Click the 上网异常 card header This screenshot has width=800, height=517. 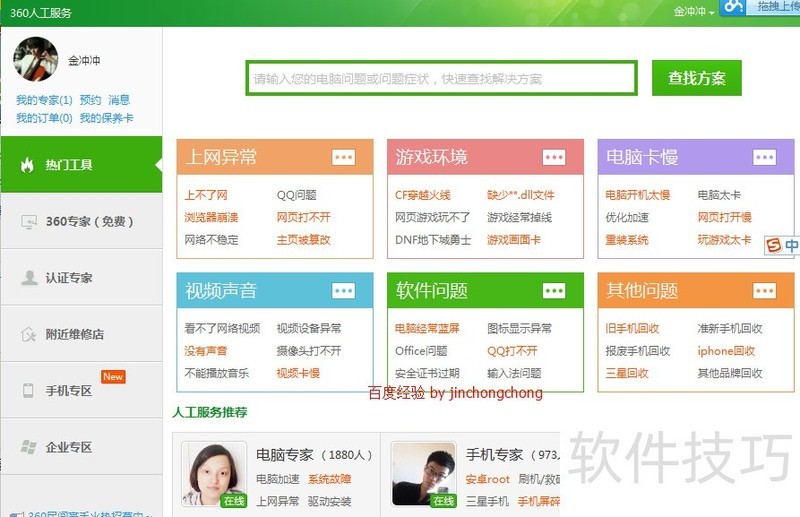coord(275,157)
